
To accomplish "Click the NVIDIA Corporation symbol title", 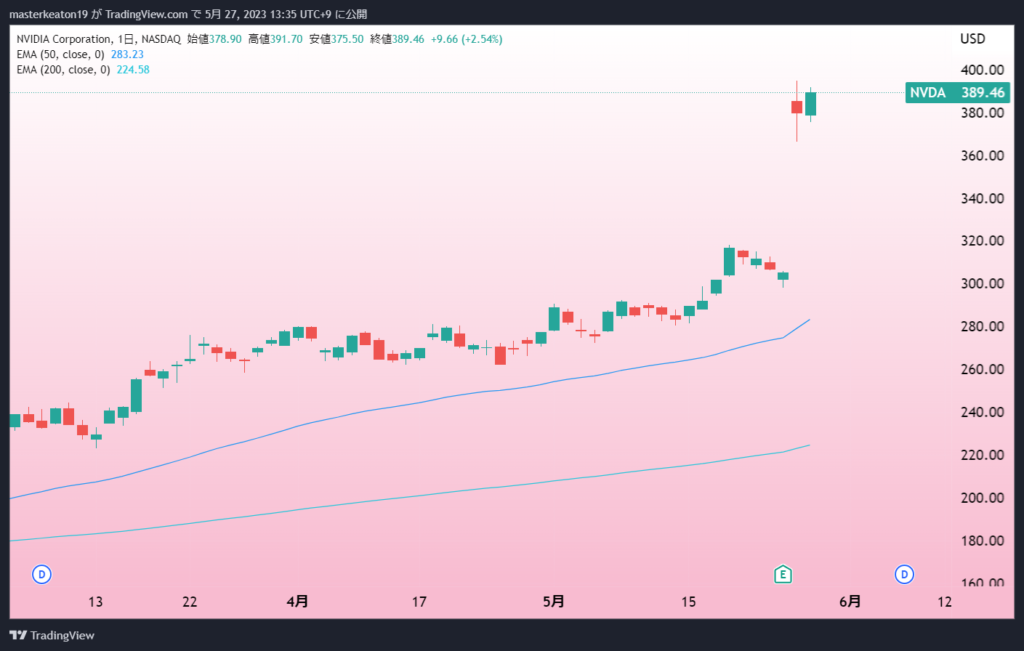I will [64, 39].
